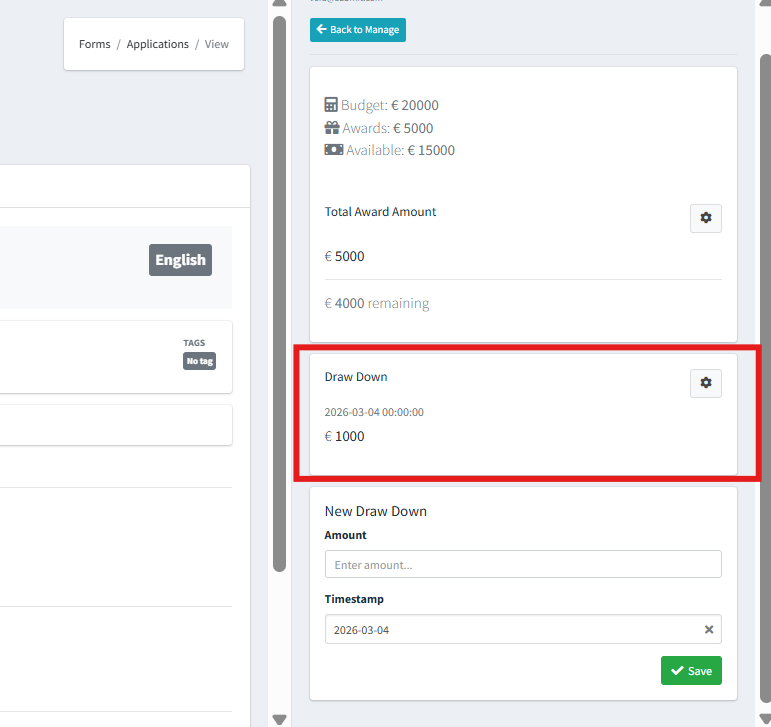Focus the Amount input field
The height and width of the screenshot is (727, 771).
tap(523, 564)
